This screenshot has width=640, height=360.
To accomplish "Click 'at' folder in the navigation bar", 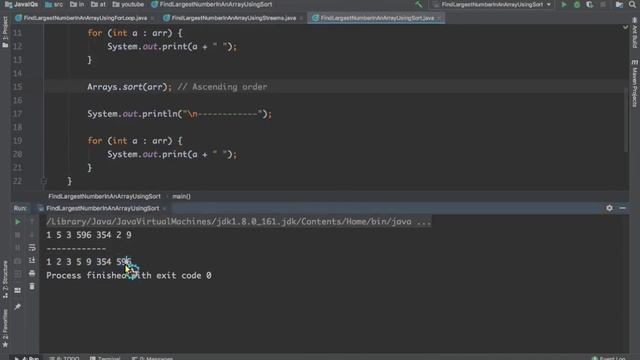I will pyautogui.click(x=98, y=4).
